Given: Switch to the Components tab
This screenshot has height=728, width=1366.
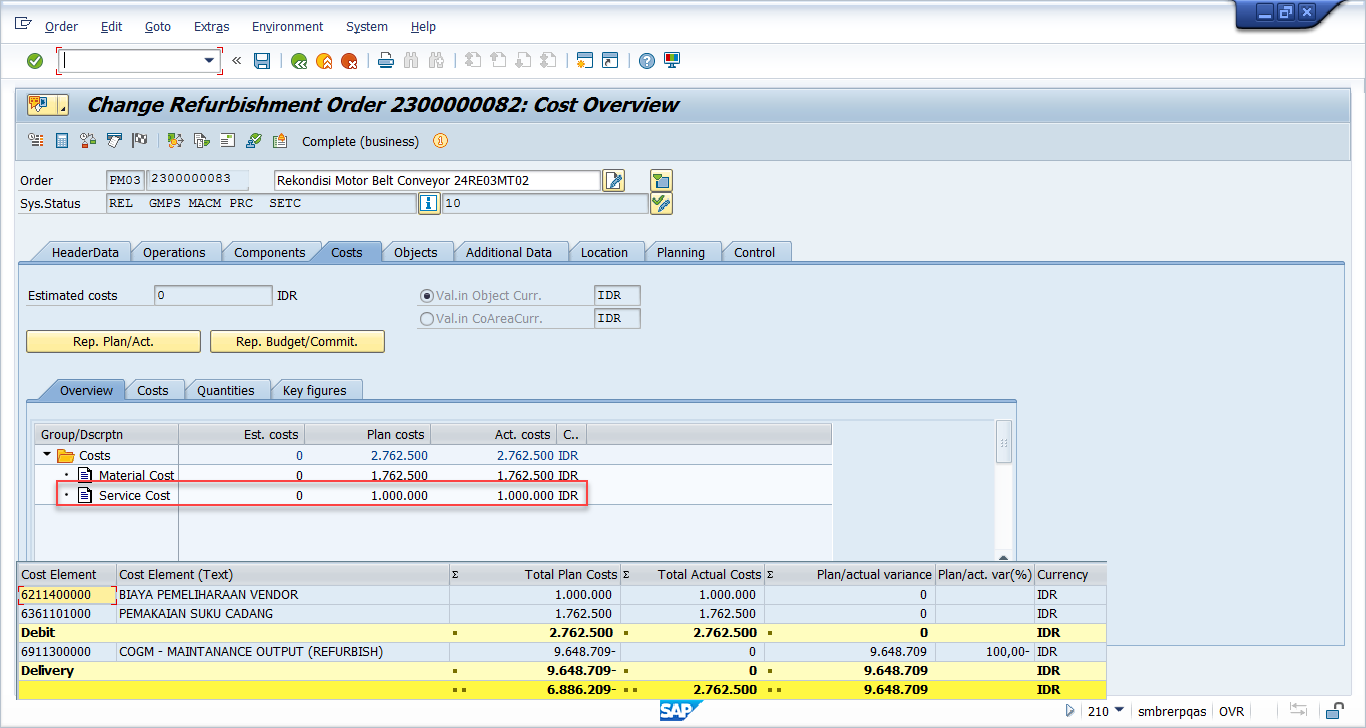Looking at the screenshot, I should point(269,253).
